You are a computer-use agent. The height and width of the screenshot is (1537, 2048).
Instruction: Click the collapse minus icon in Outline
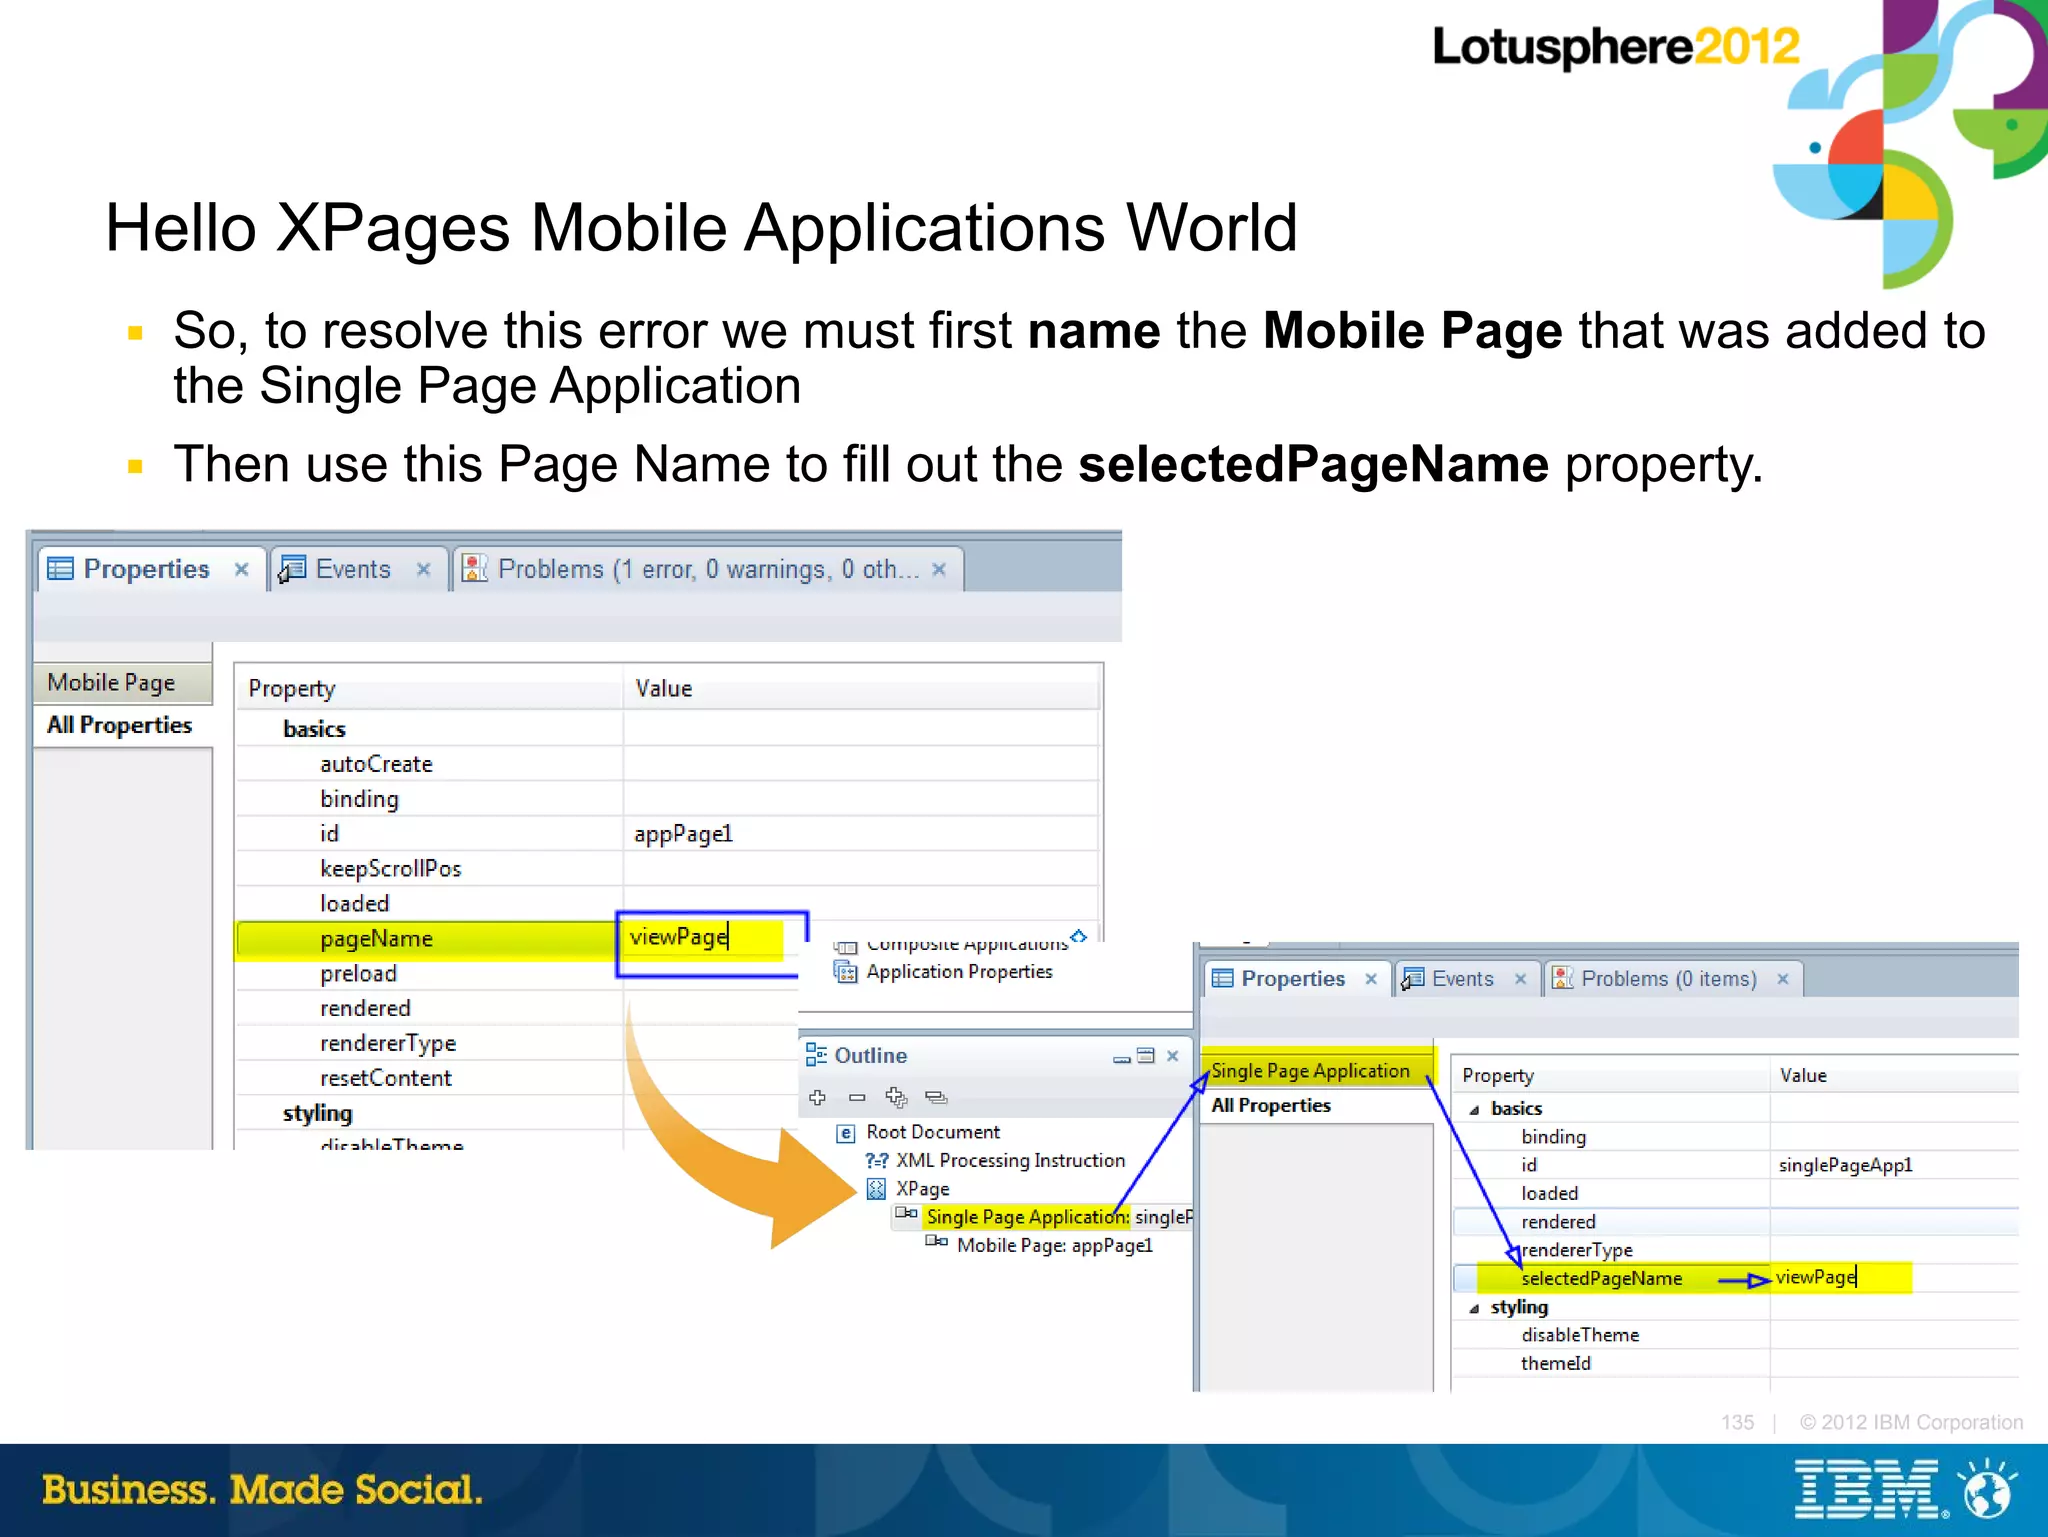(x=857, y=1097)
